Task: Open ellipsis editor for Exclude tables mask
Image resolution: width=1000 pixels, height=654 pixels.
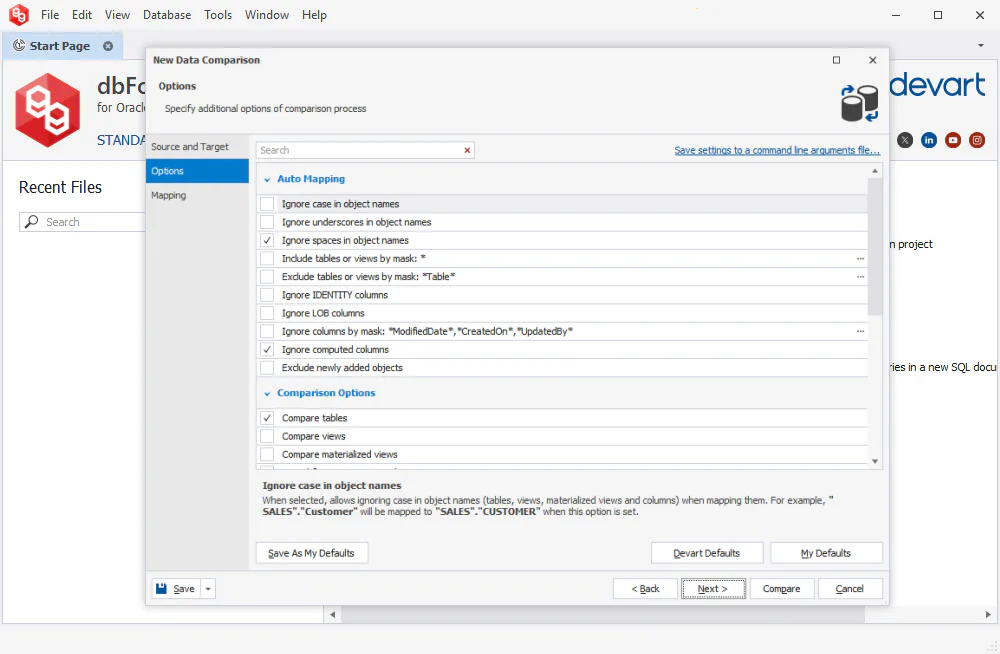Action: coord(860,276)
